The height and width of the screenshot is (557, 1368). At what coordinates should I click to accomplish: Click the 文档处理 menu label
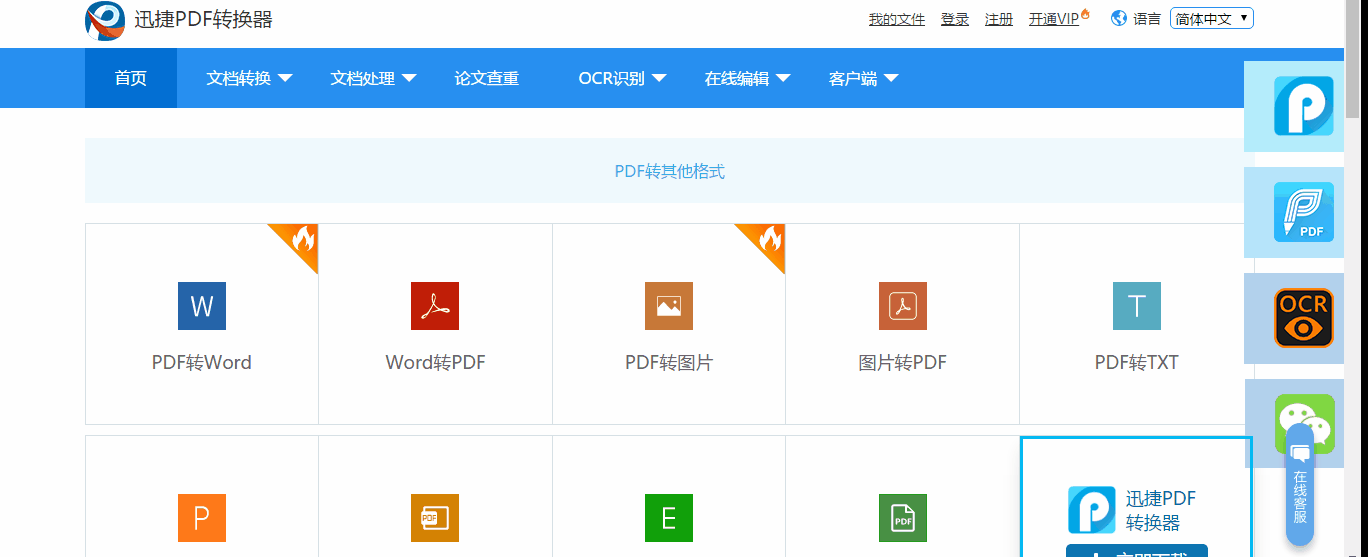click(363, 78)
